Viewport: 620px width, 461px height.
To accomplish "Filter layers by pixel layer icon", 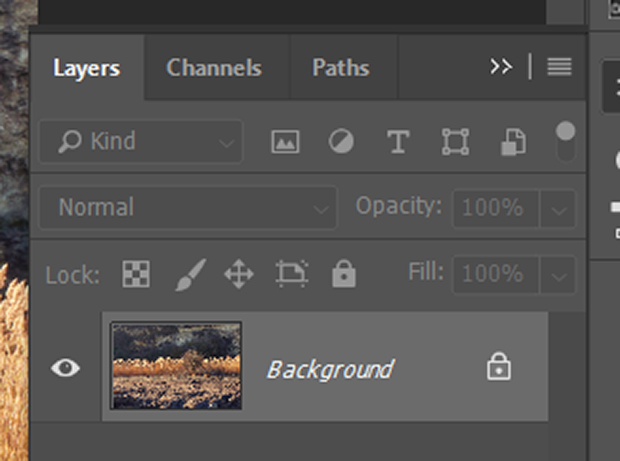I will point(285,142).
